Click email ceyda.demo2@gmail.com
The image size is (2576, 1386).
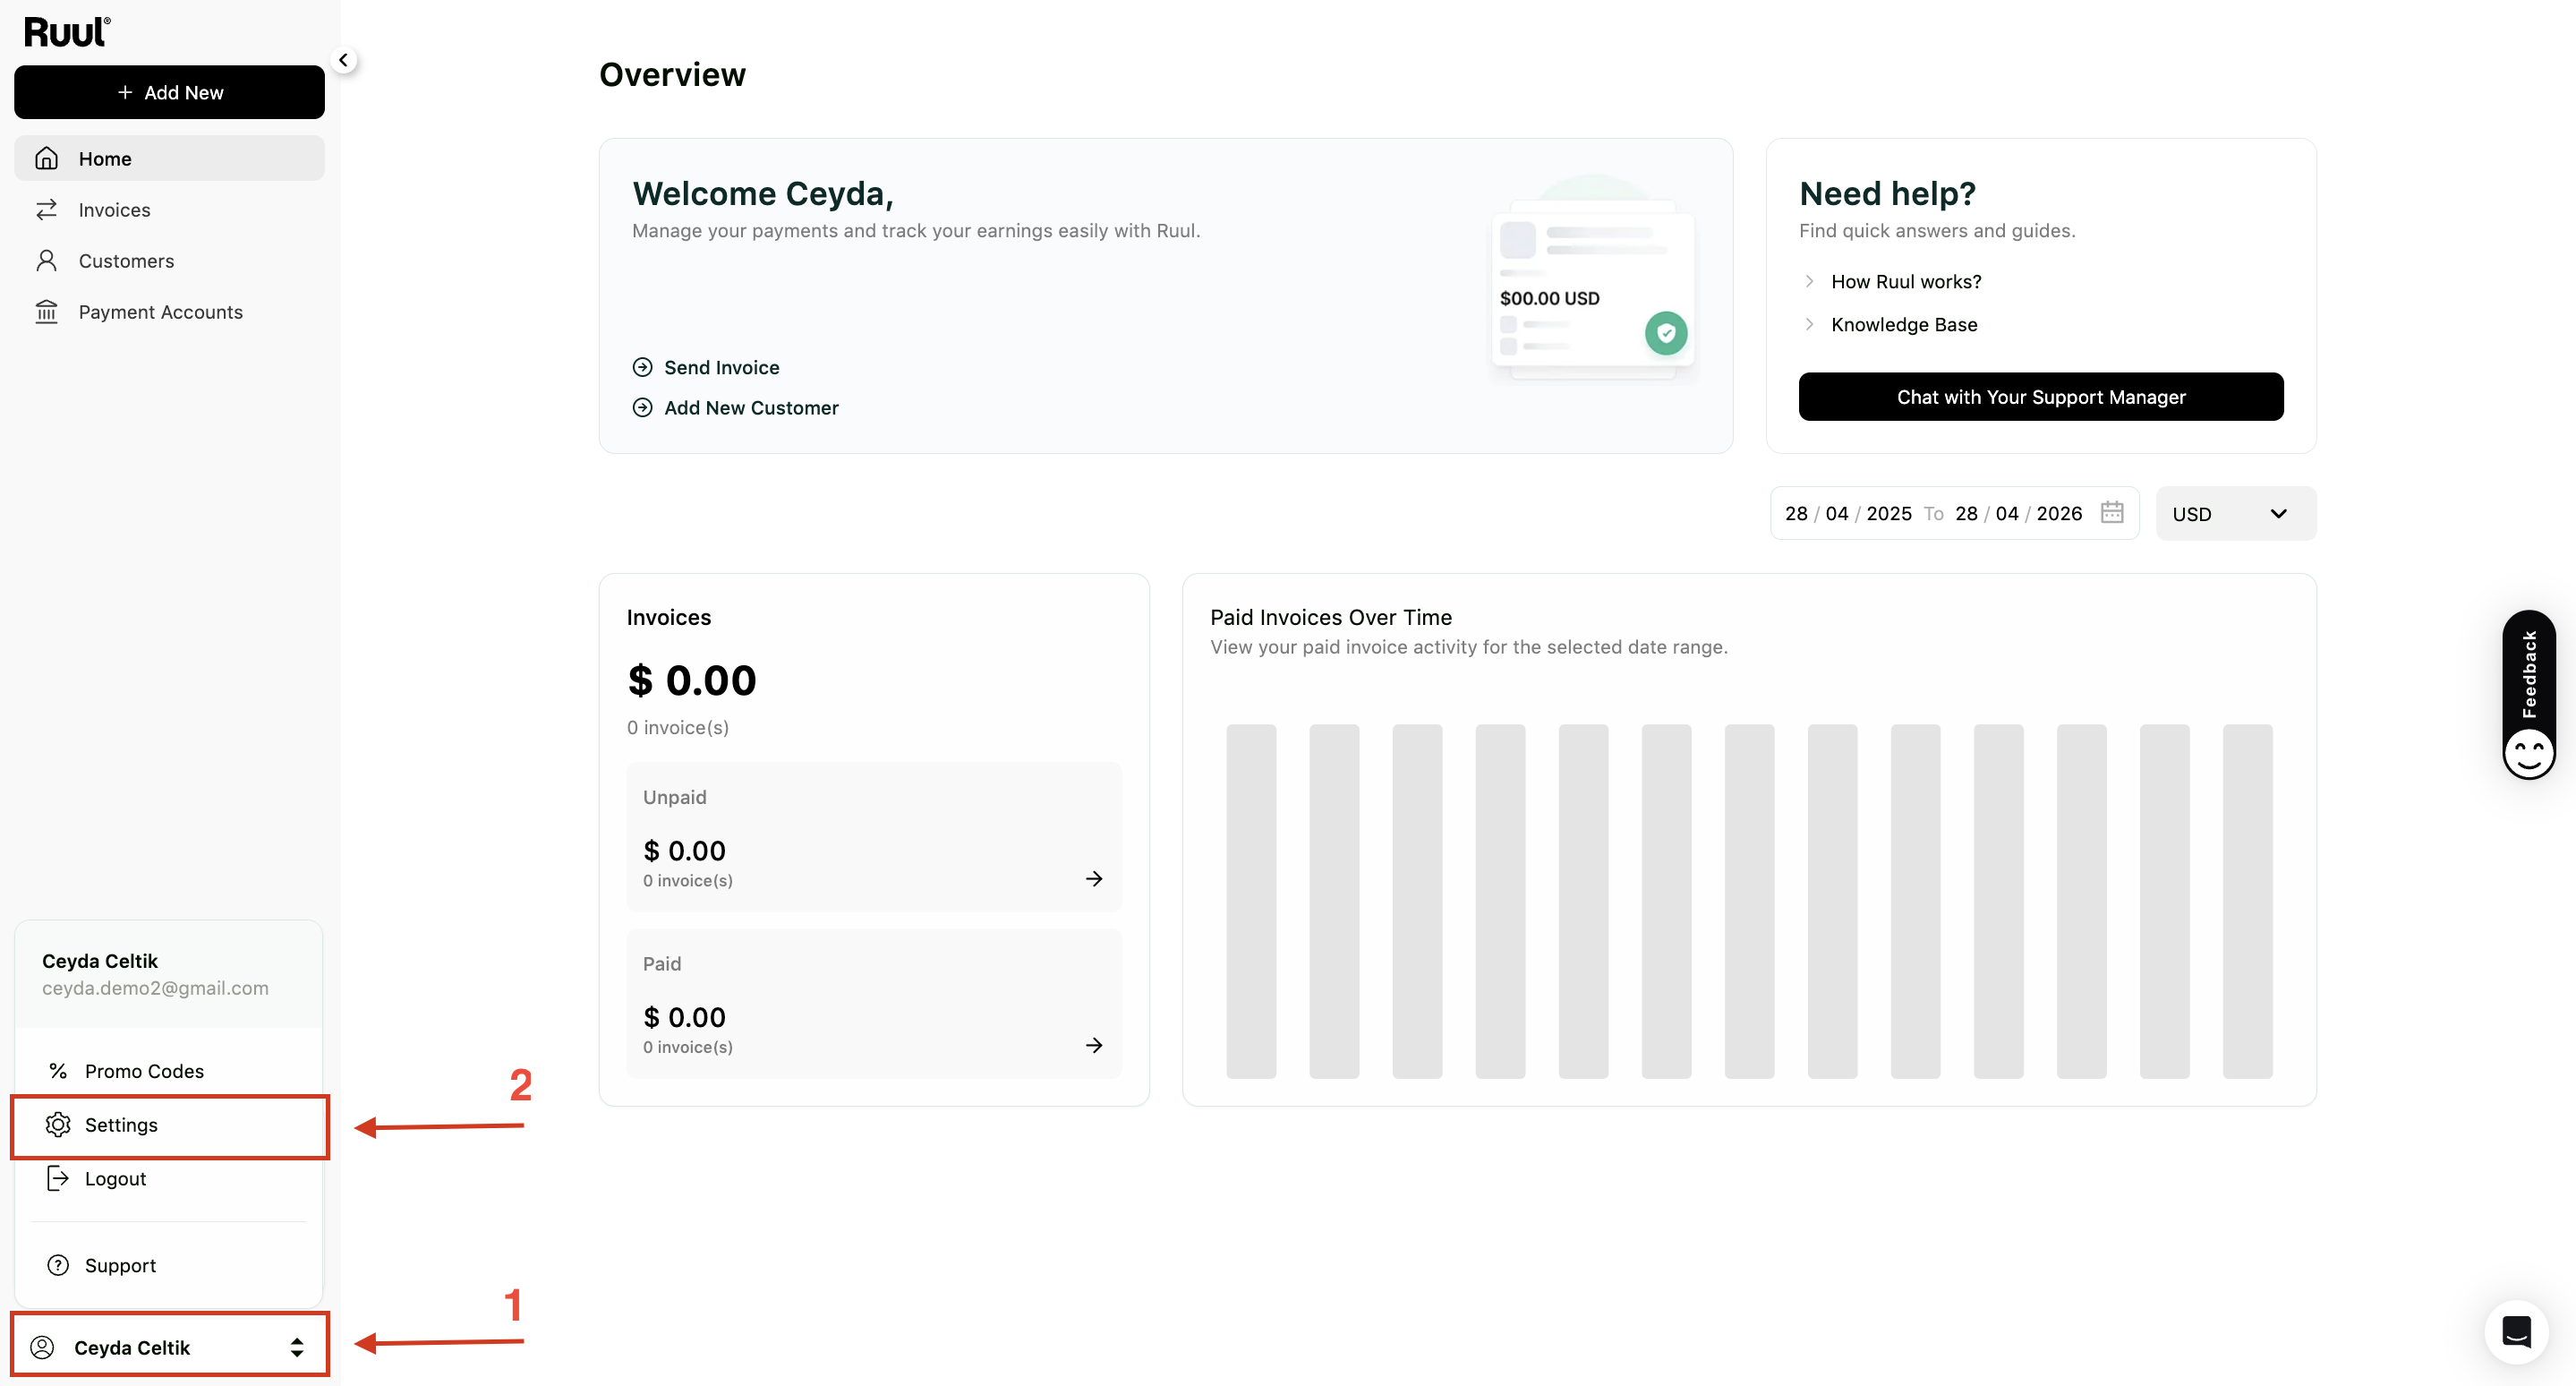point(155,988)
